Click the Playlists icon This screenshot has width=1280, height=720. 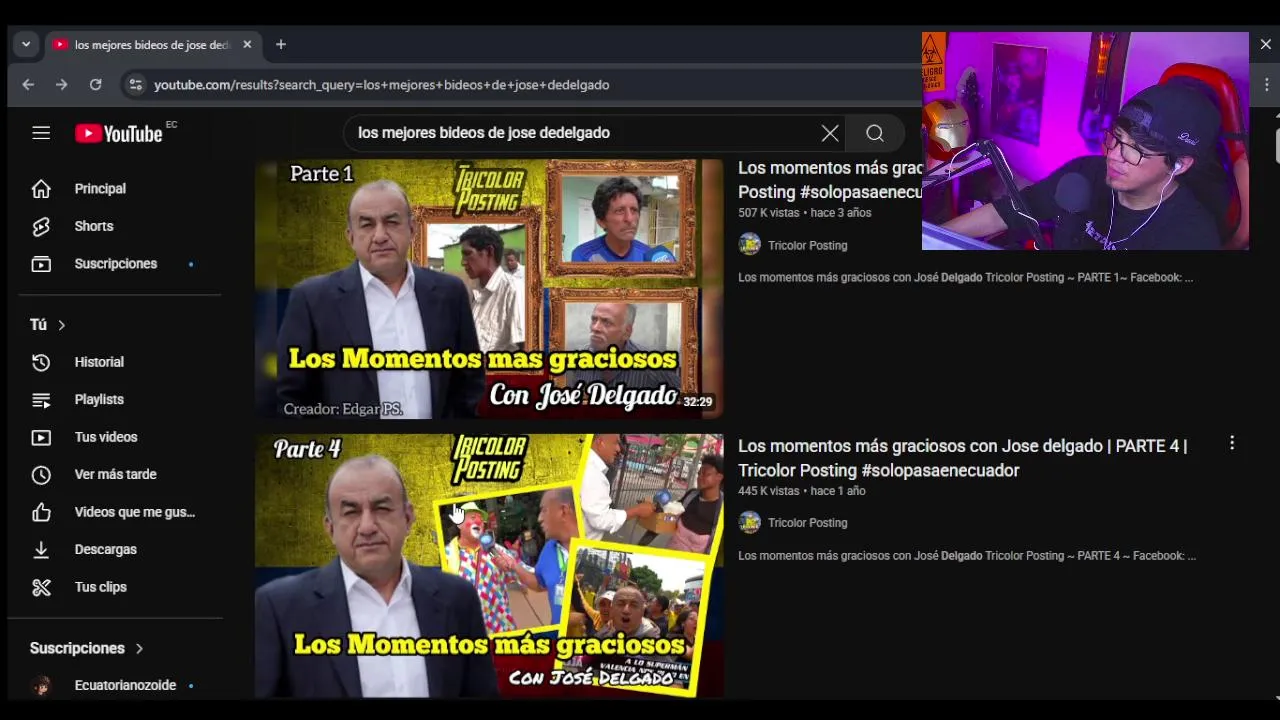41,400
